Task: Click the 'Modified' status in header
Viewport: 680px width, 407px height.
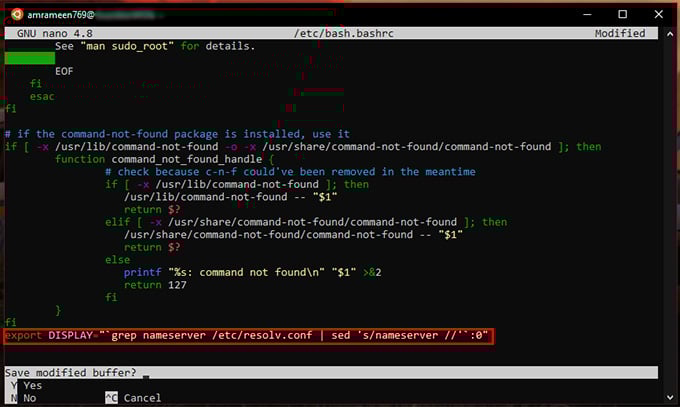Action: 620,33
